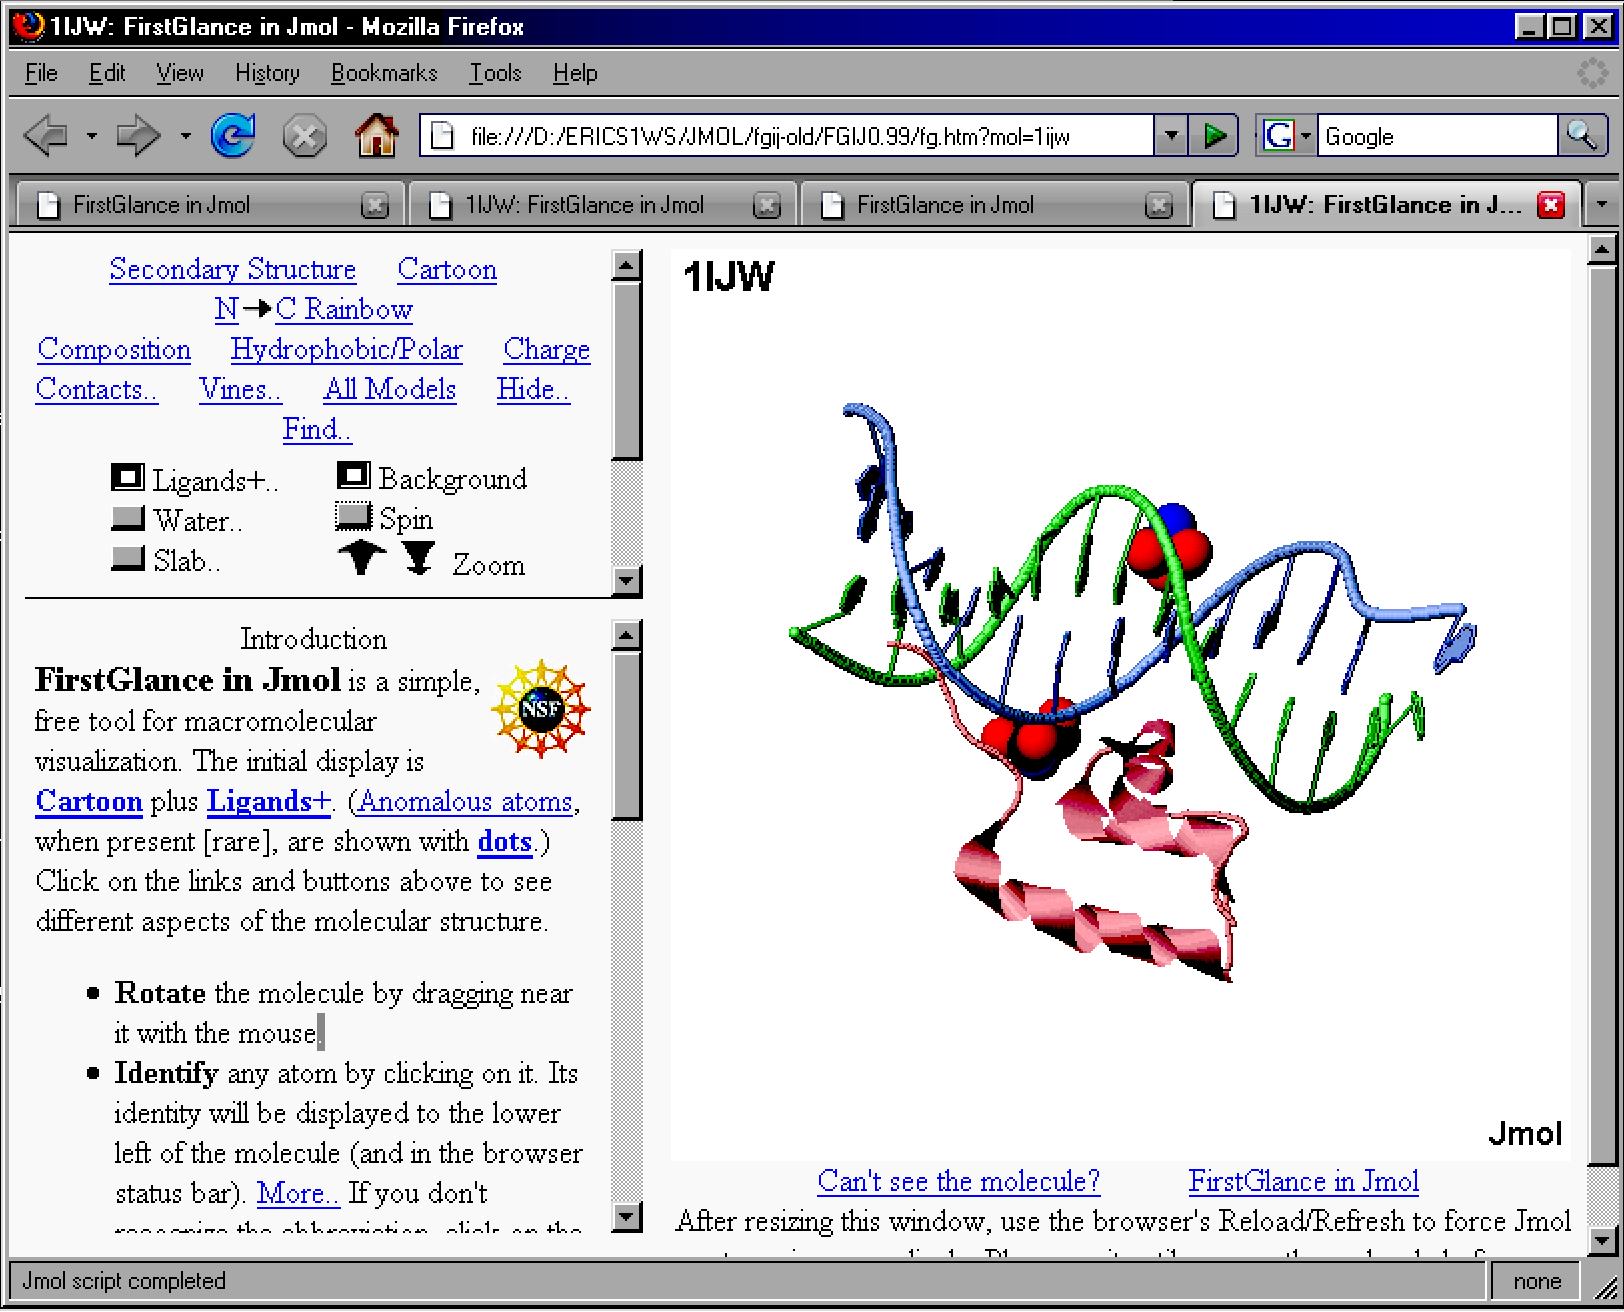This screenshot has width=1624, height=1312.
Task: Click the zoom out down-arrow icon
Action: (x=419, y=558)
